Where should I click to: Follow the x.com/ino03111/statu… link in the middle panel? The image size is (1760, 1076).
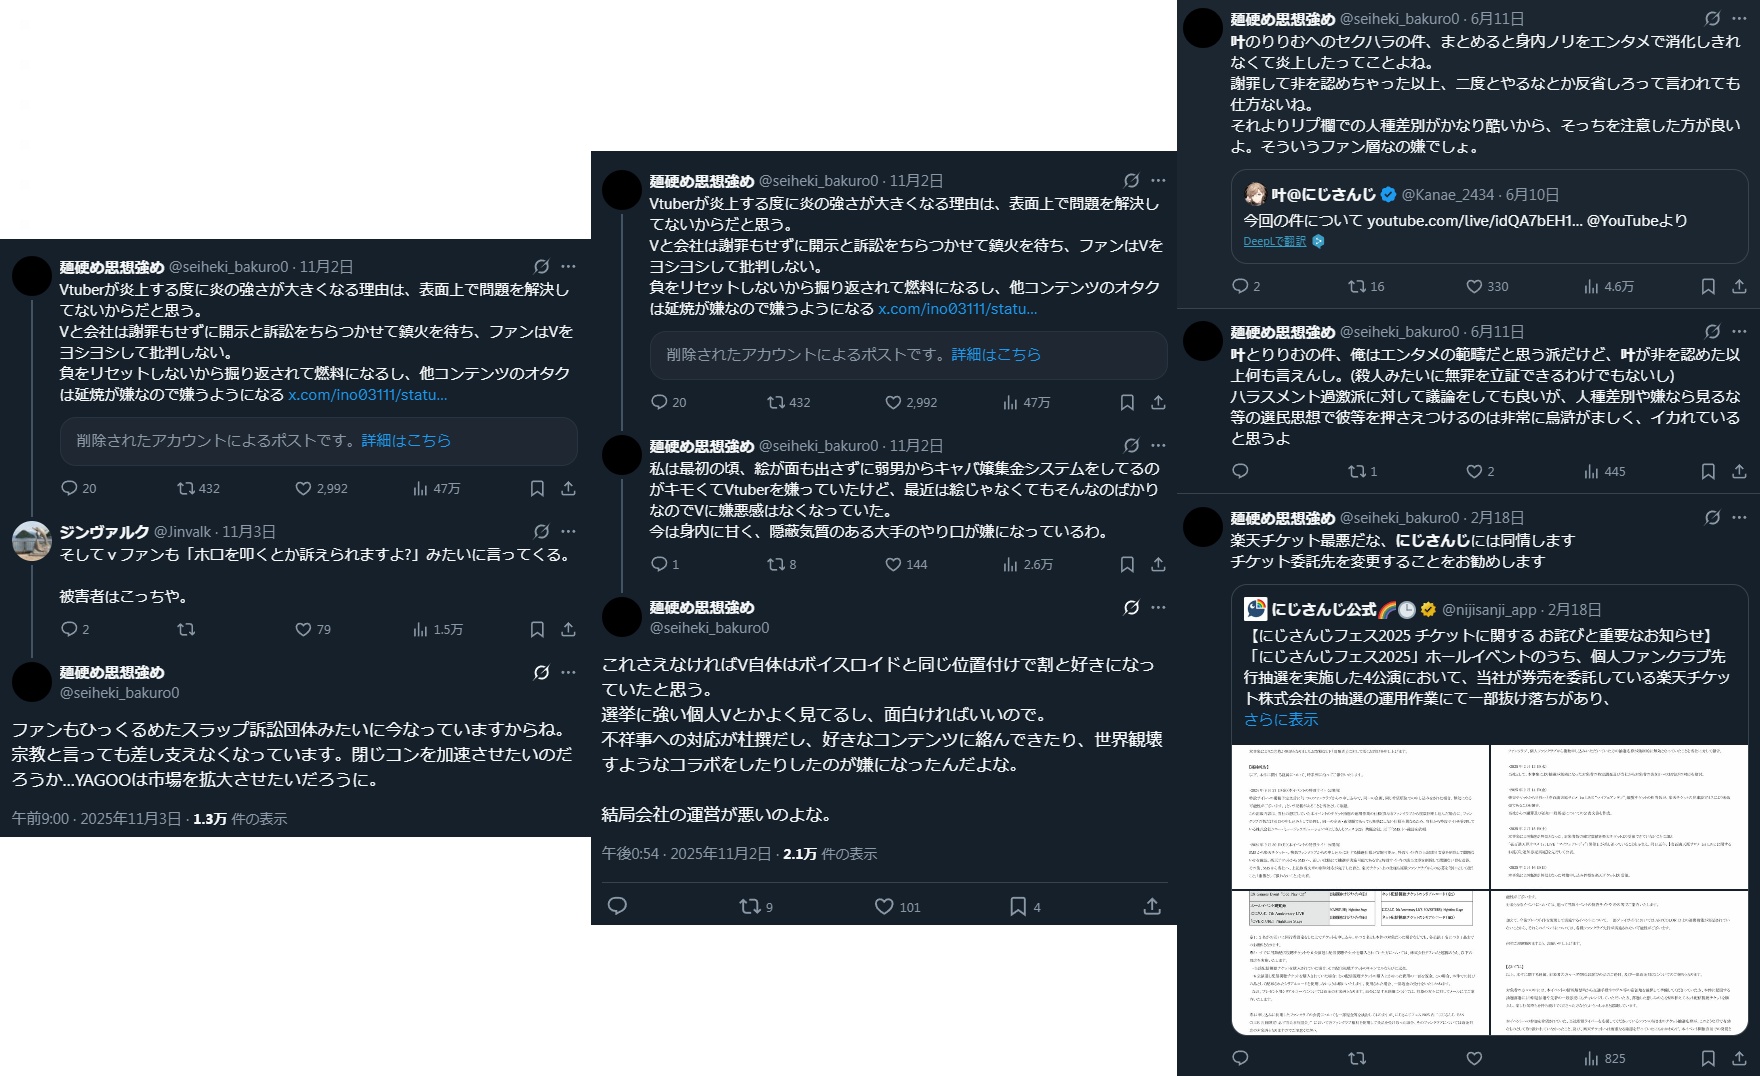pos(958,309)
